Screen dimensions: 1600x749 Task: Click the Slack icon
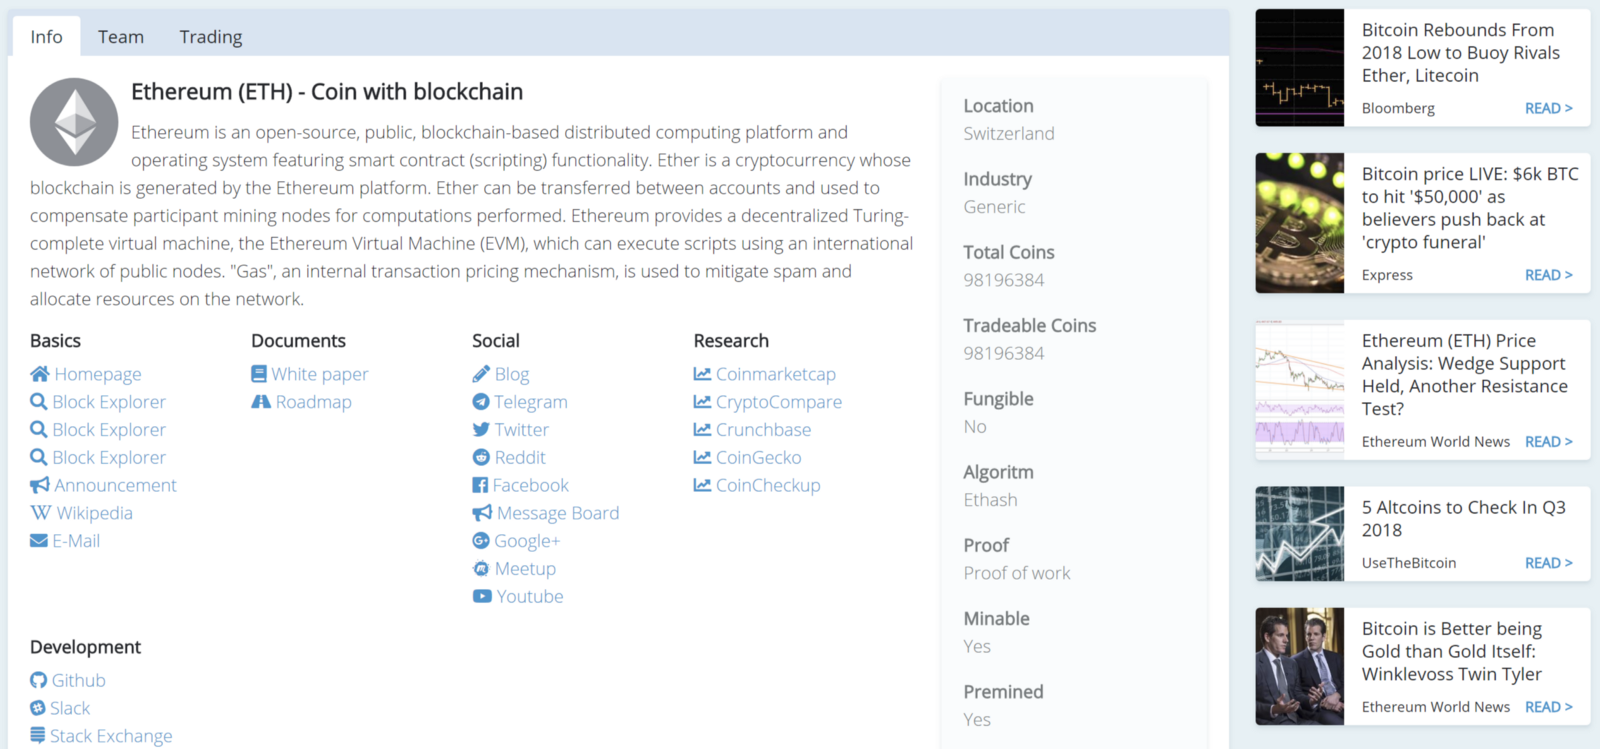pos(38,708)
